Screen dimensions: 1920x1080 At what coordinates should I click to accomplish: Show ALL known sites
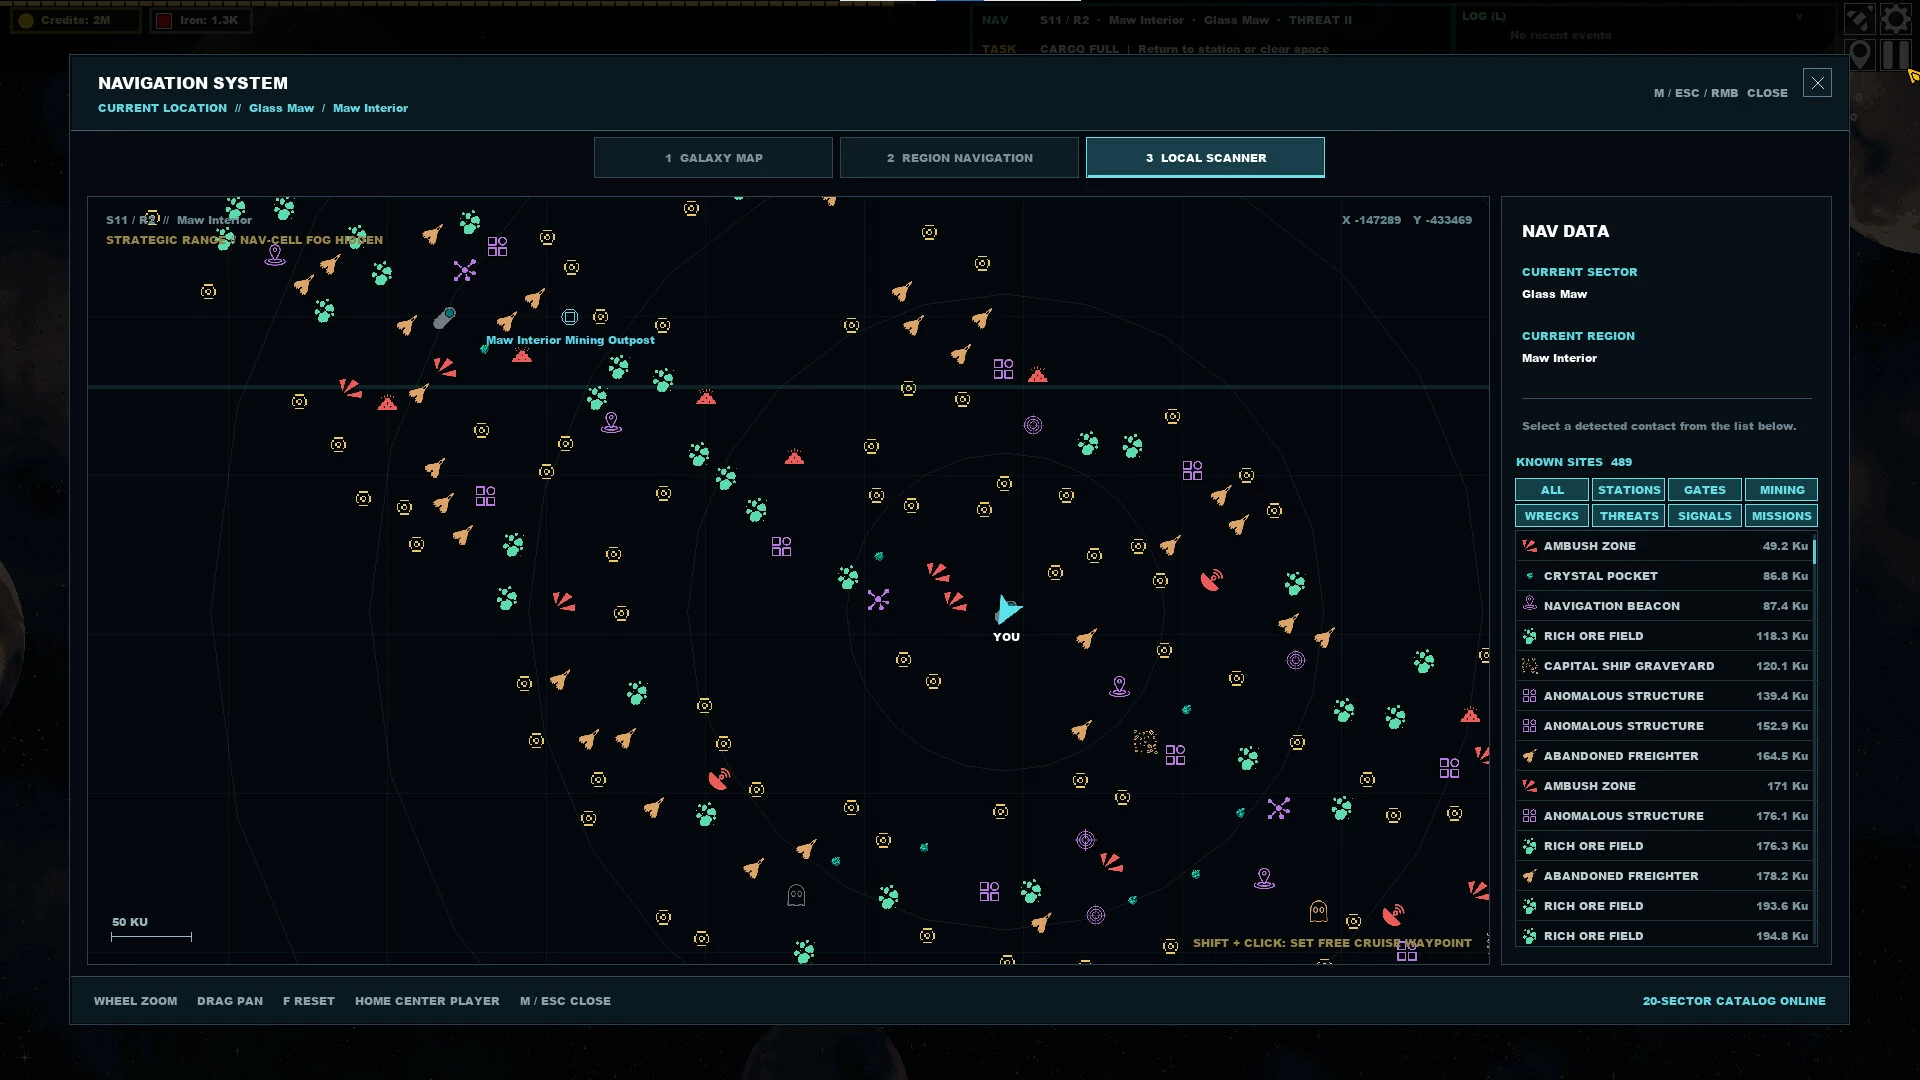(1552, 490)
